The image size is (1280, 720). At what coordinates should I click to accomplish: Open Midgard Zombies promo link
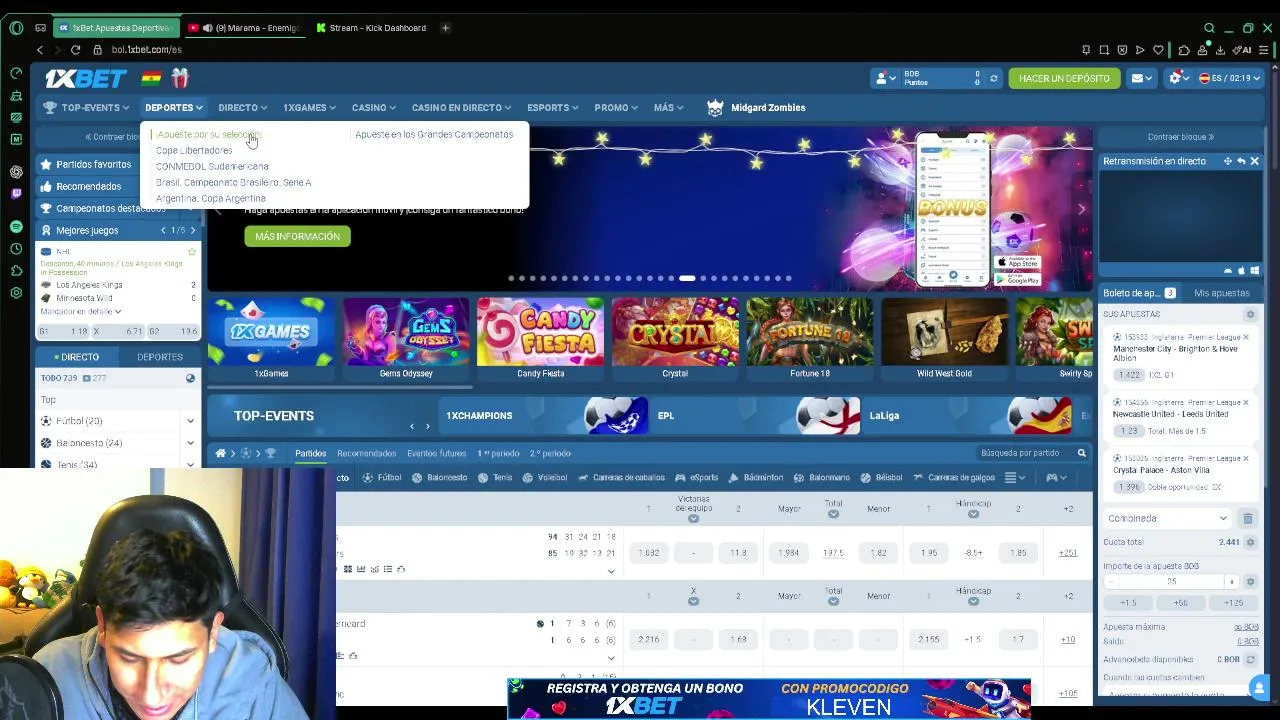pos(756,107)
